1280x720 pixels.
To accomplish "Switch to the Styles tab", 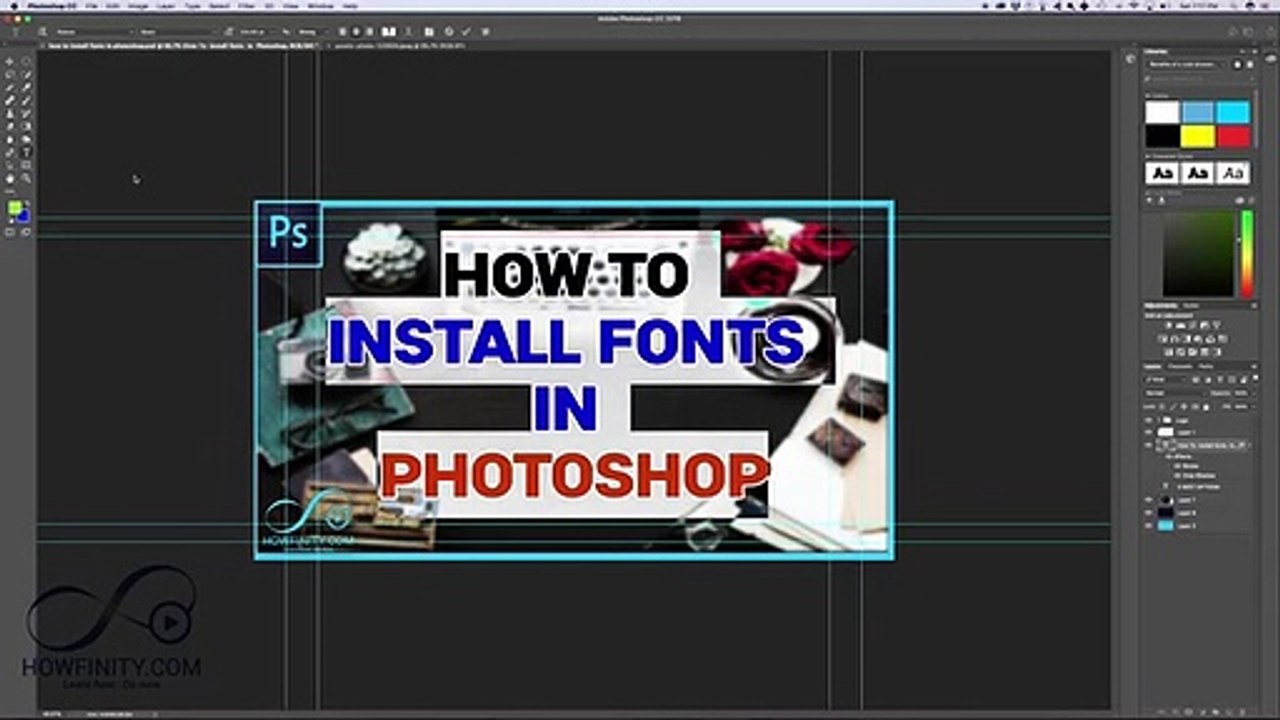I will coord(1192,305).
